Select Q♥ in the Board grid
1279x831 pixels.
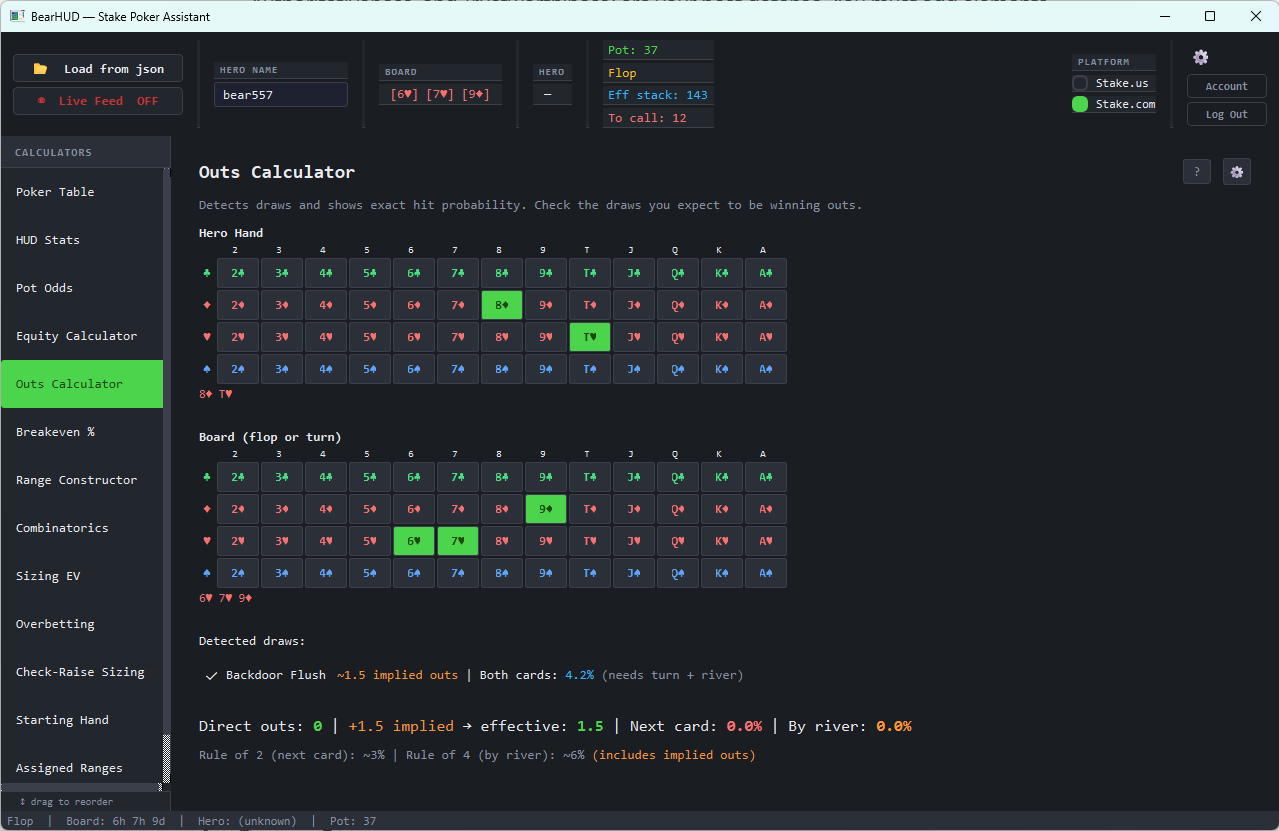click(x=677, y=541)
